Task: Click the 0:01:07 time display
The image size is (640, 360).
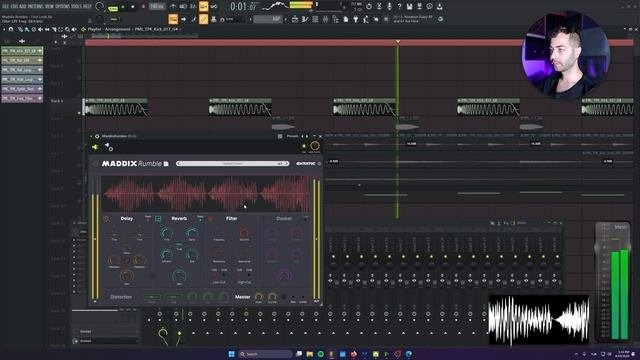Action: [x=243, y=7]
